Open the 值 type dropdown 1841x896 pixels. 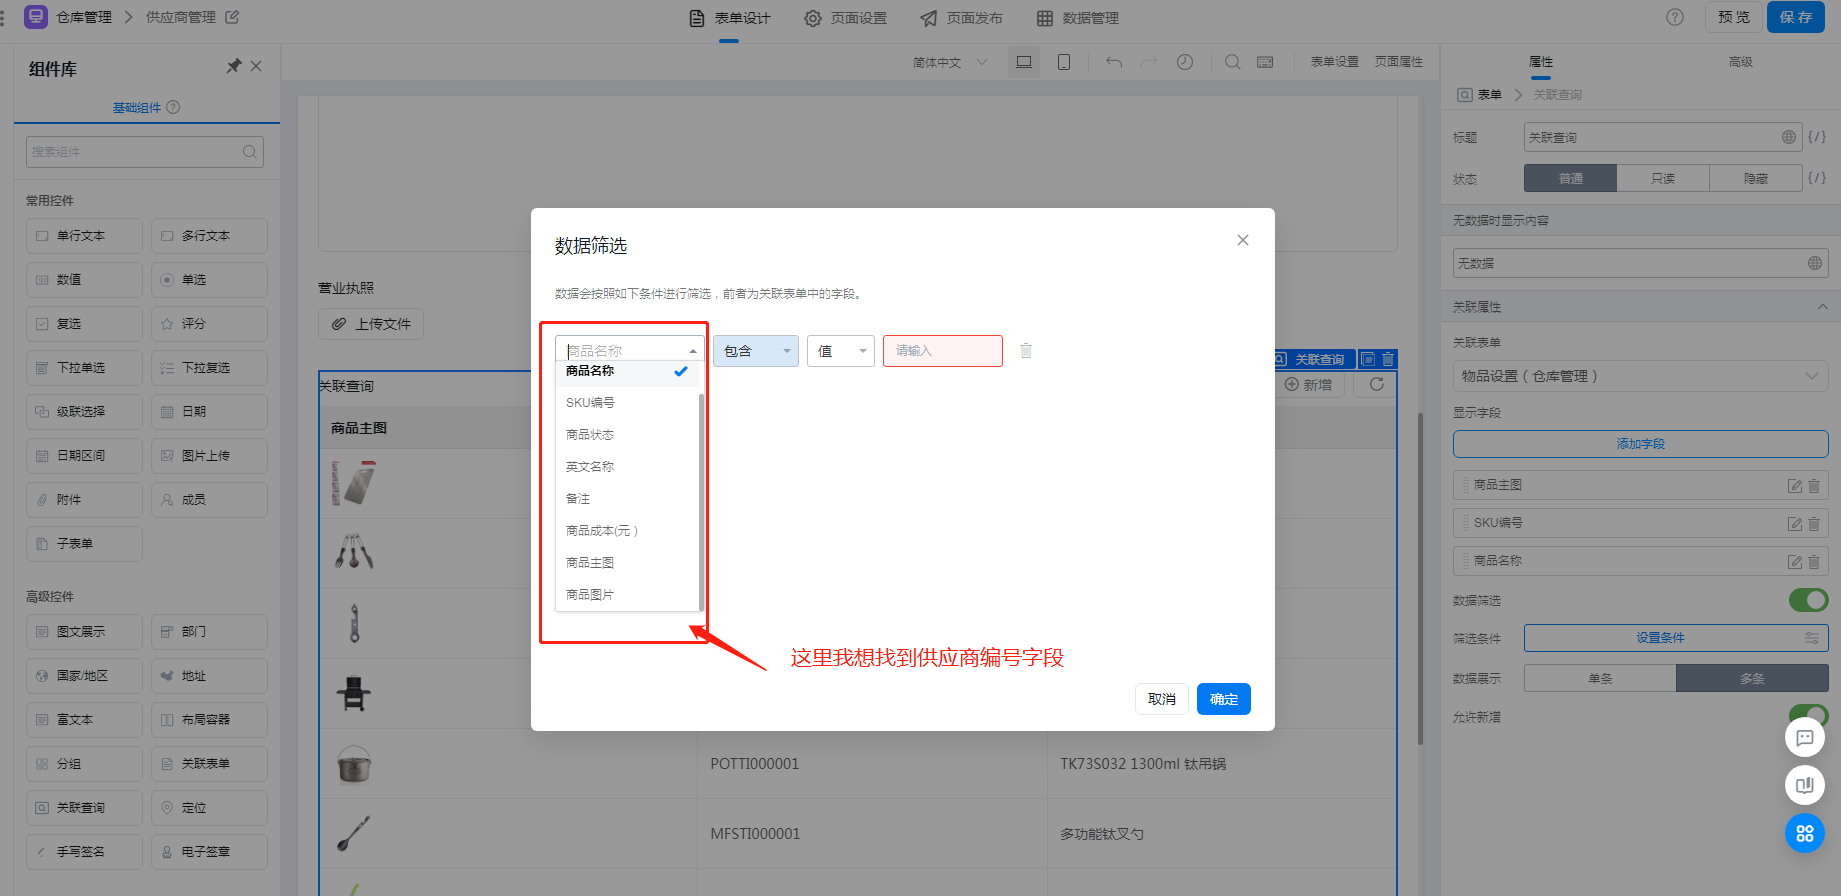point(841,351)
